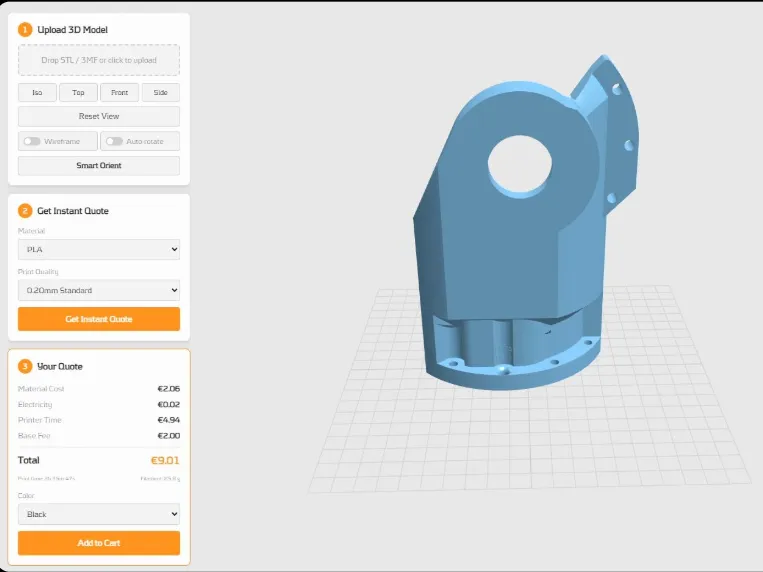
Task: Toggle the Wireframe switch
Action: click(x=32, y=141)
